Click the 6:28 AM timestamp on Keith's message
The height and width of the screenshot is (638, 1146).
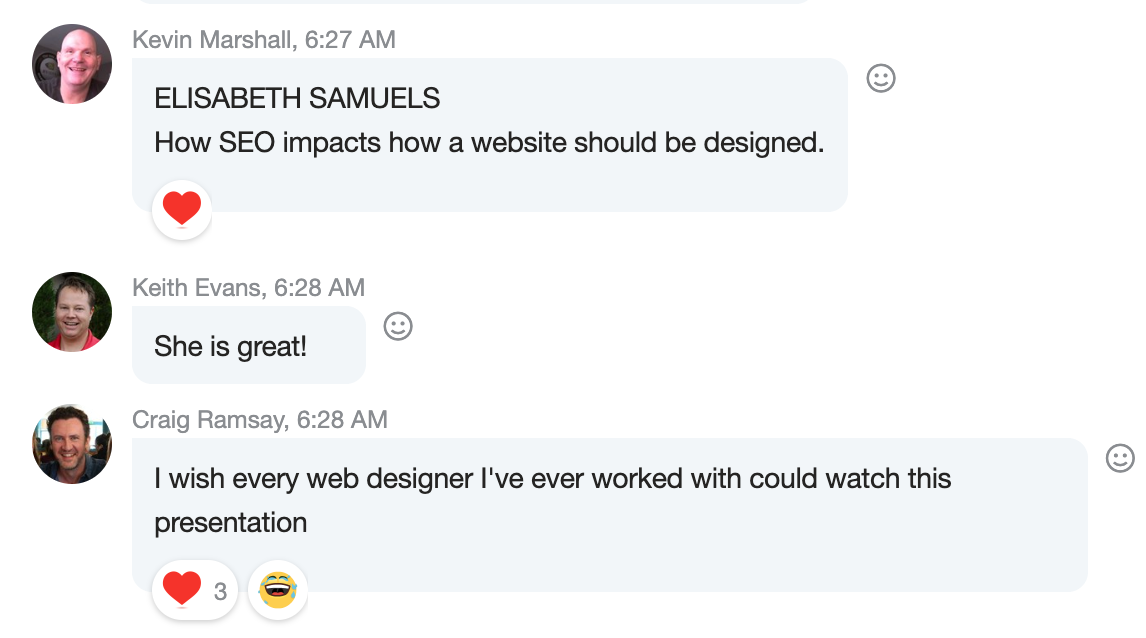[319, 288]
